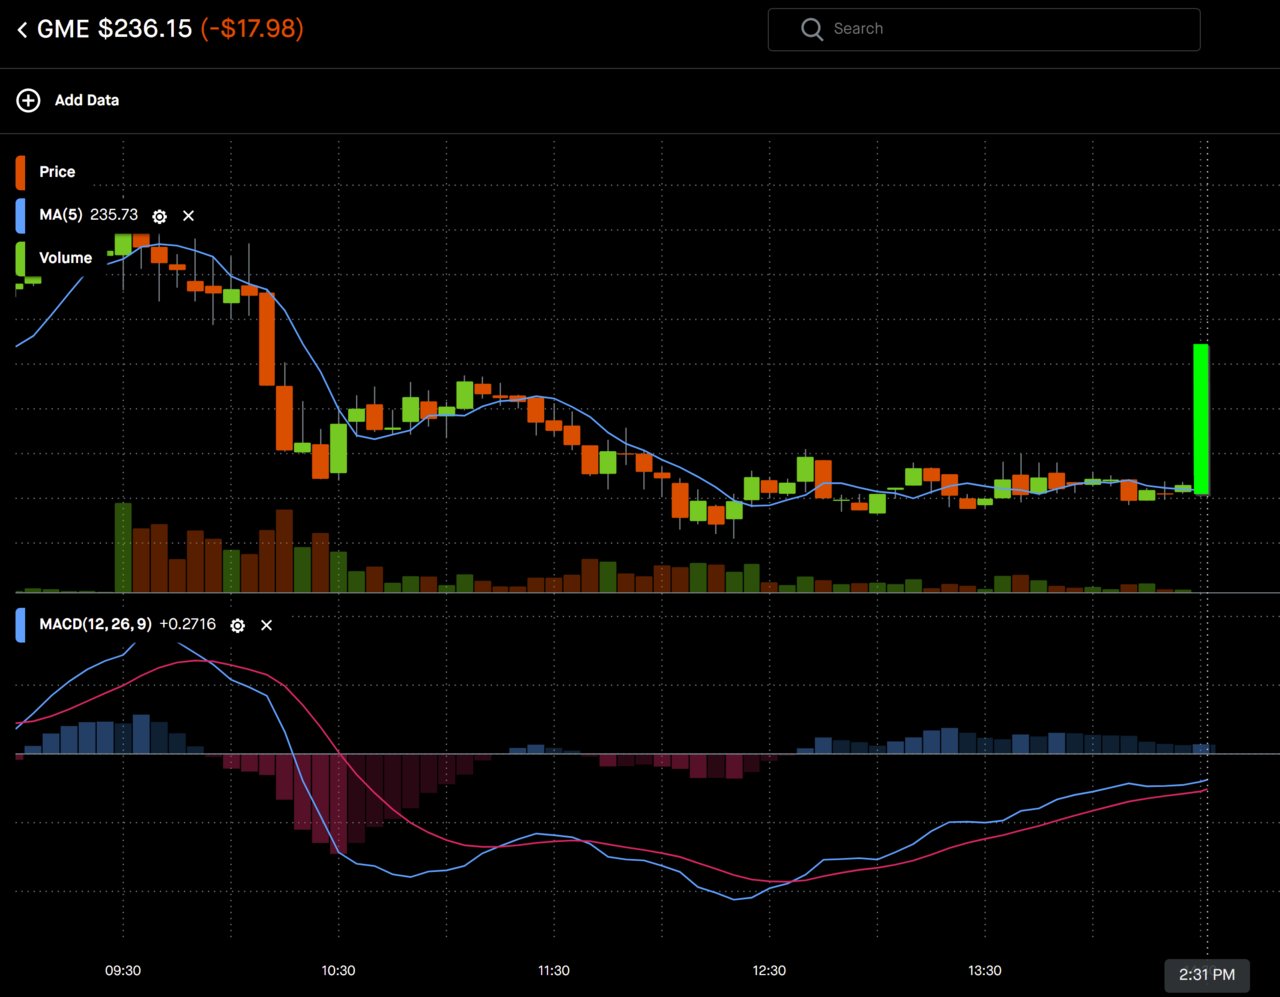The height and width of the screenshot is (997, 1280).
Task: Click the 10:30 time axis label
Action: (338, 971)
